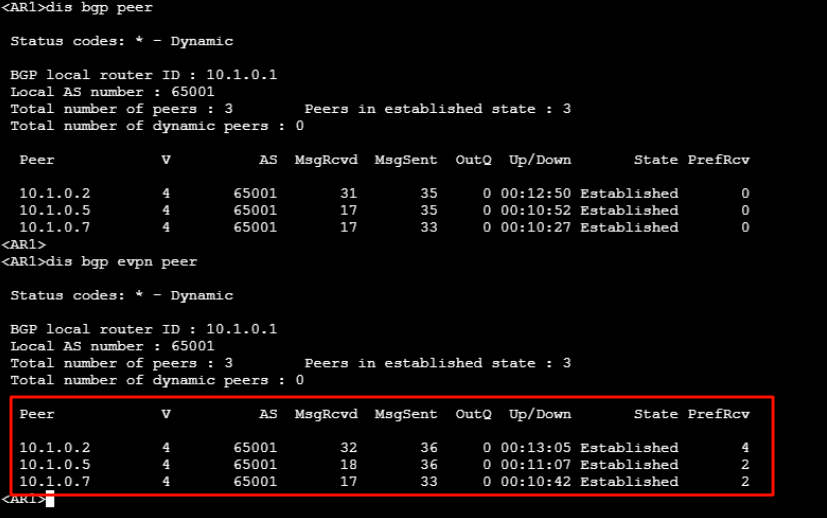The height and width of the screenshot is (518, 827).
Task: Click peer 10.1.0.2 in the first BGP table
Action: [55, 193]
